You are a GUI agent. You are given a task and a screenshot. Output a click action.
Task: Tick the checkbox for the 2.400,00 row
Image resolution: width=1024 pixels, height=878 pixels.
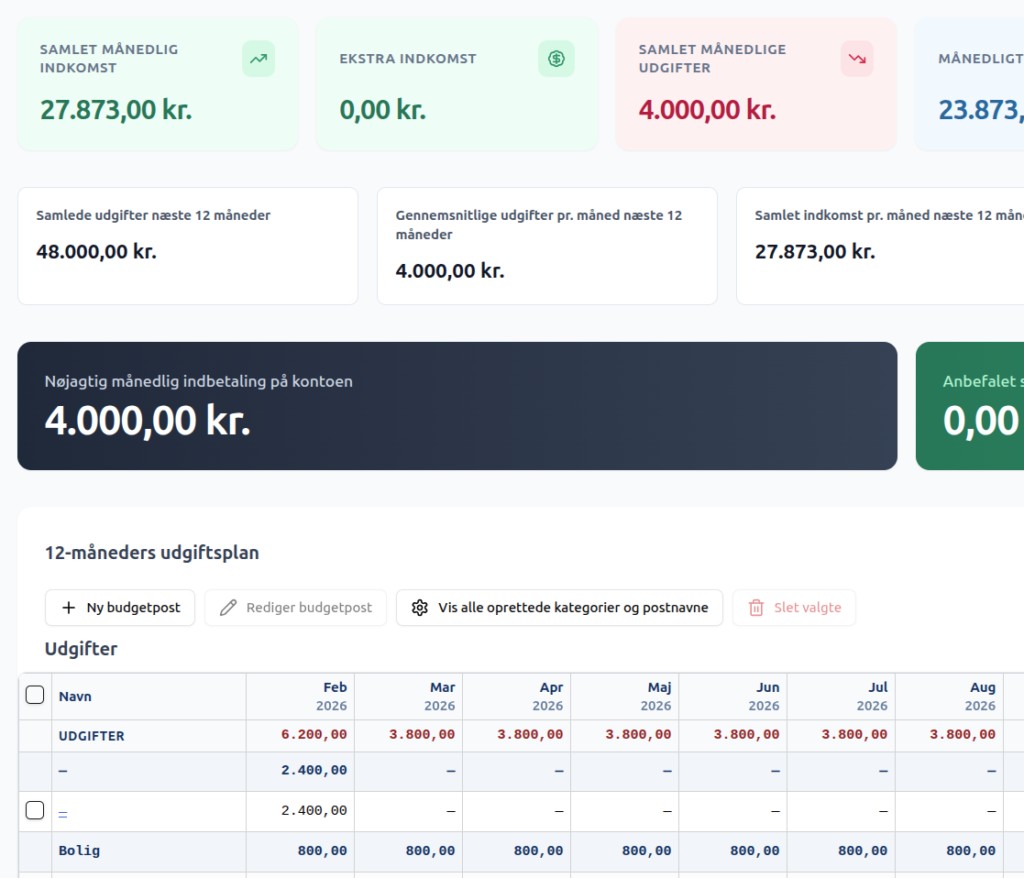click(x=35, y=810)
